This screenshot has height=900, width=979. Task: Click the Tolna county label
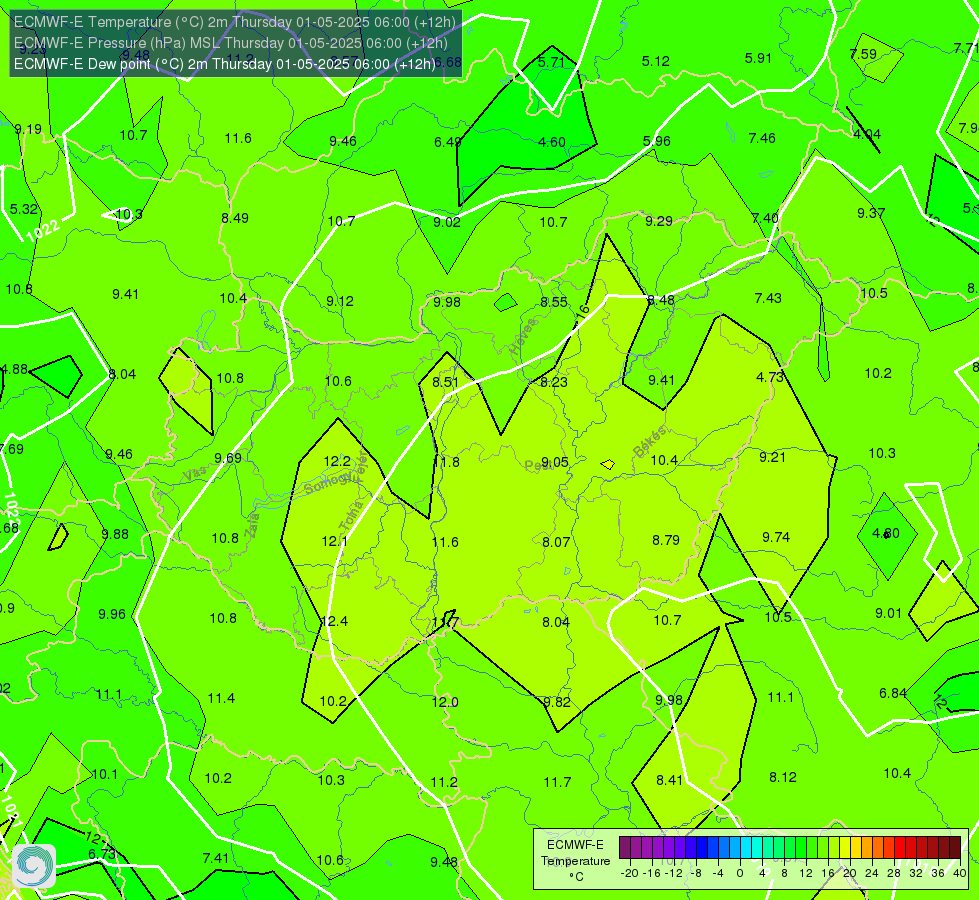pyautogui.click(x=351, y=517)
